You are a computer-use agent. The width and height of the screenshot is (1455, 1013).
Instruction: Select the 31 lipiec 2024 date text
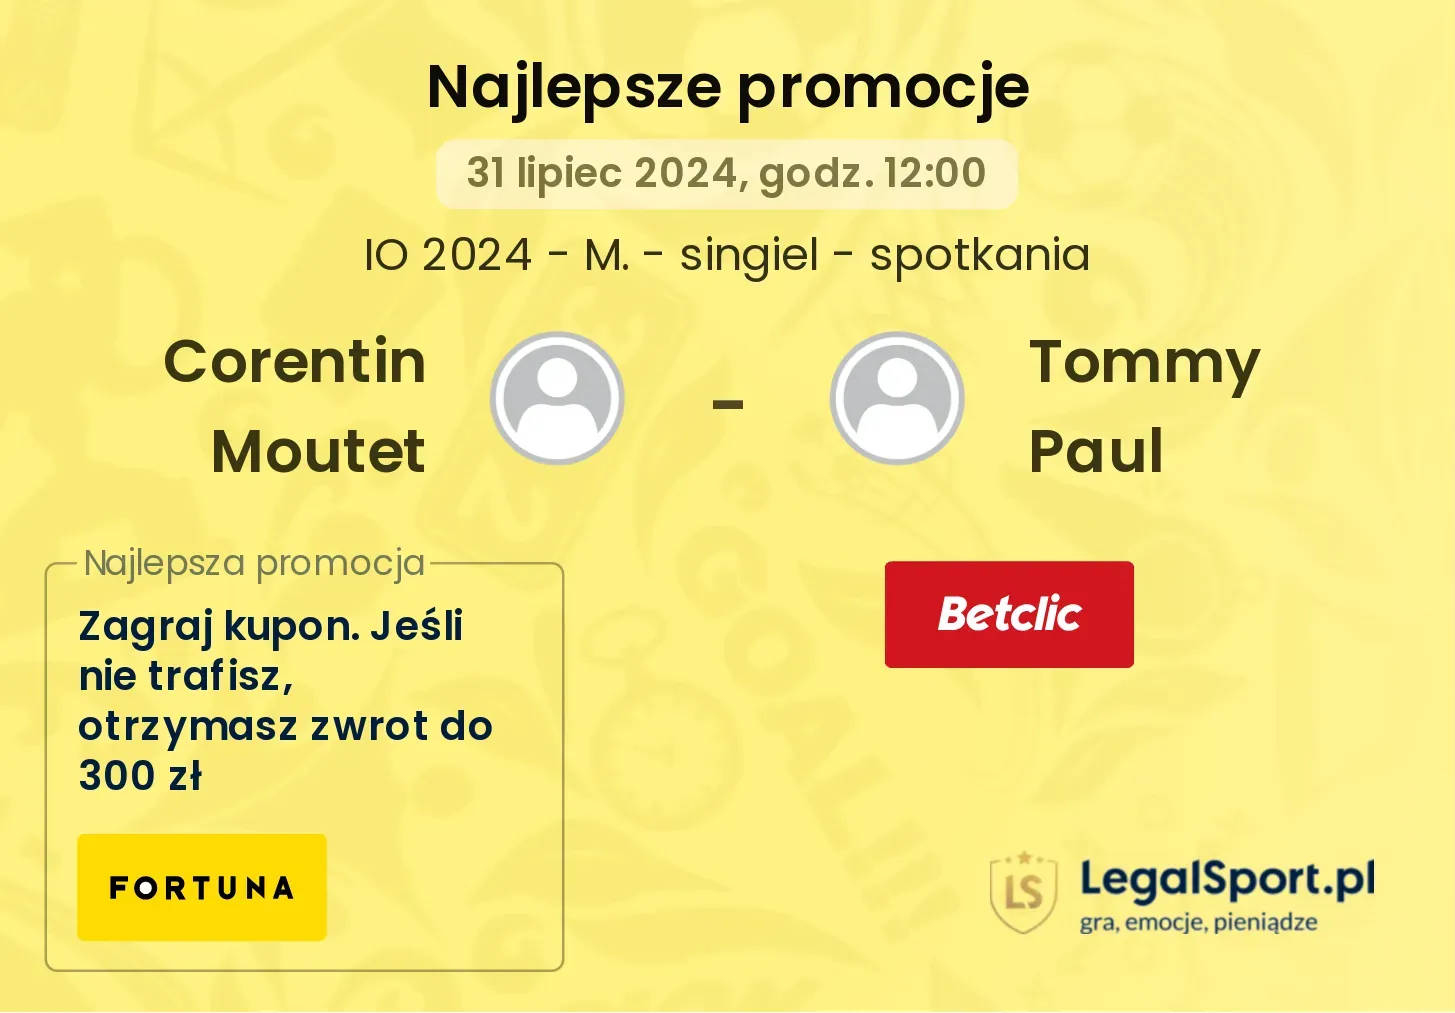(602, 173)
